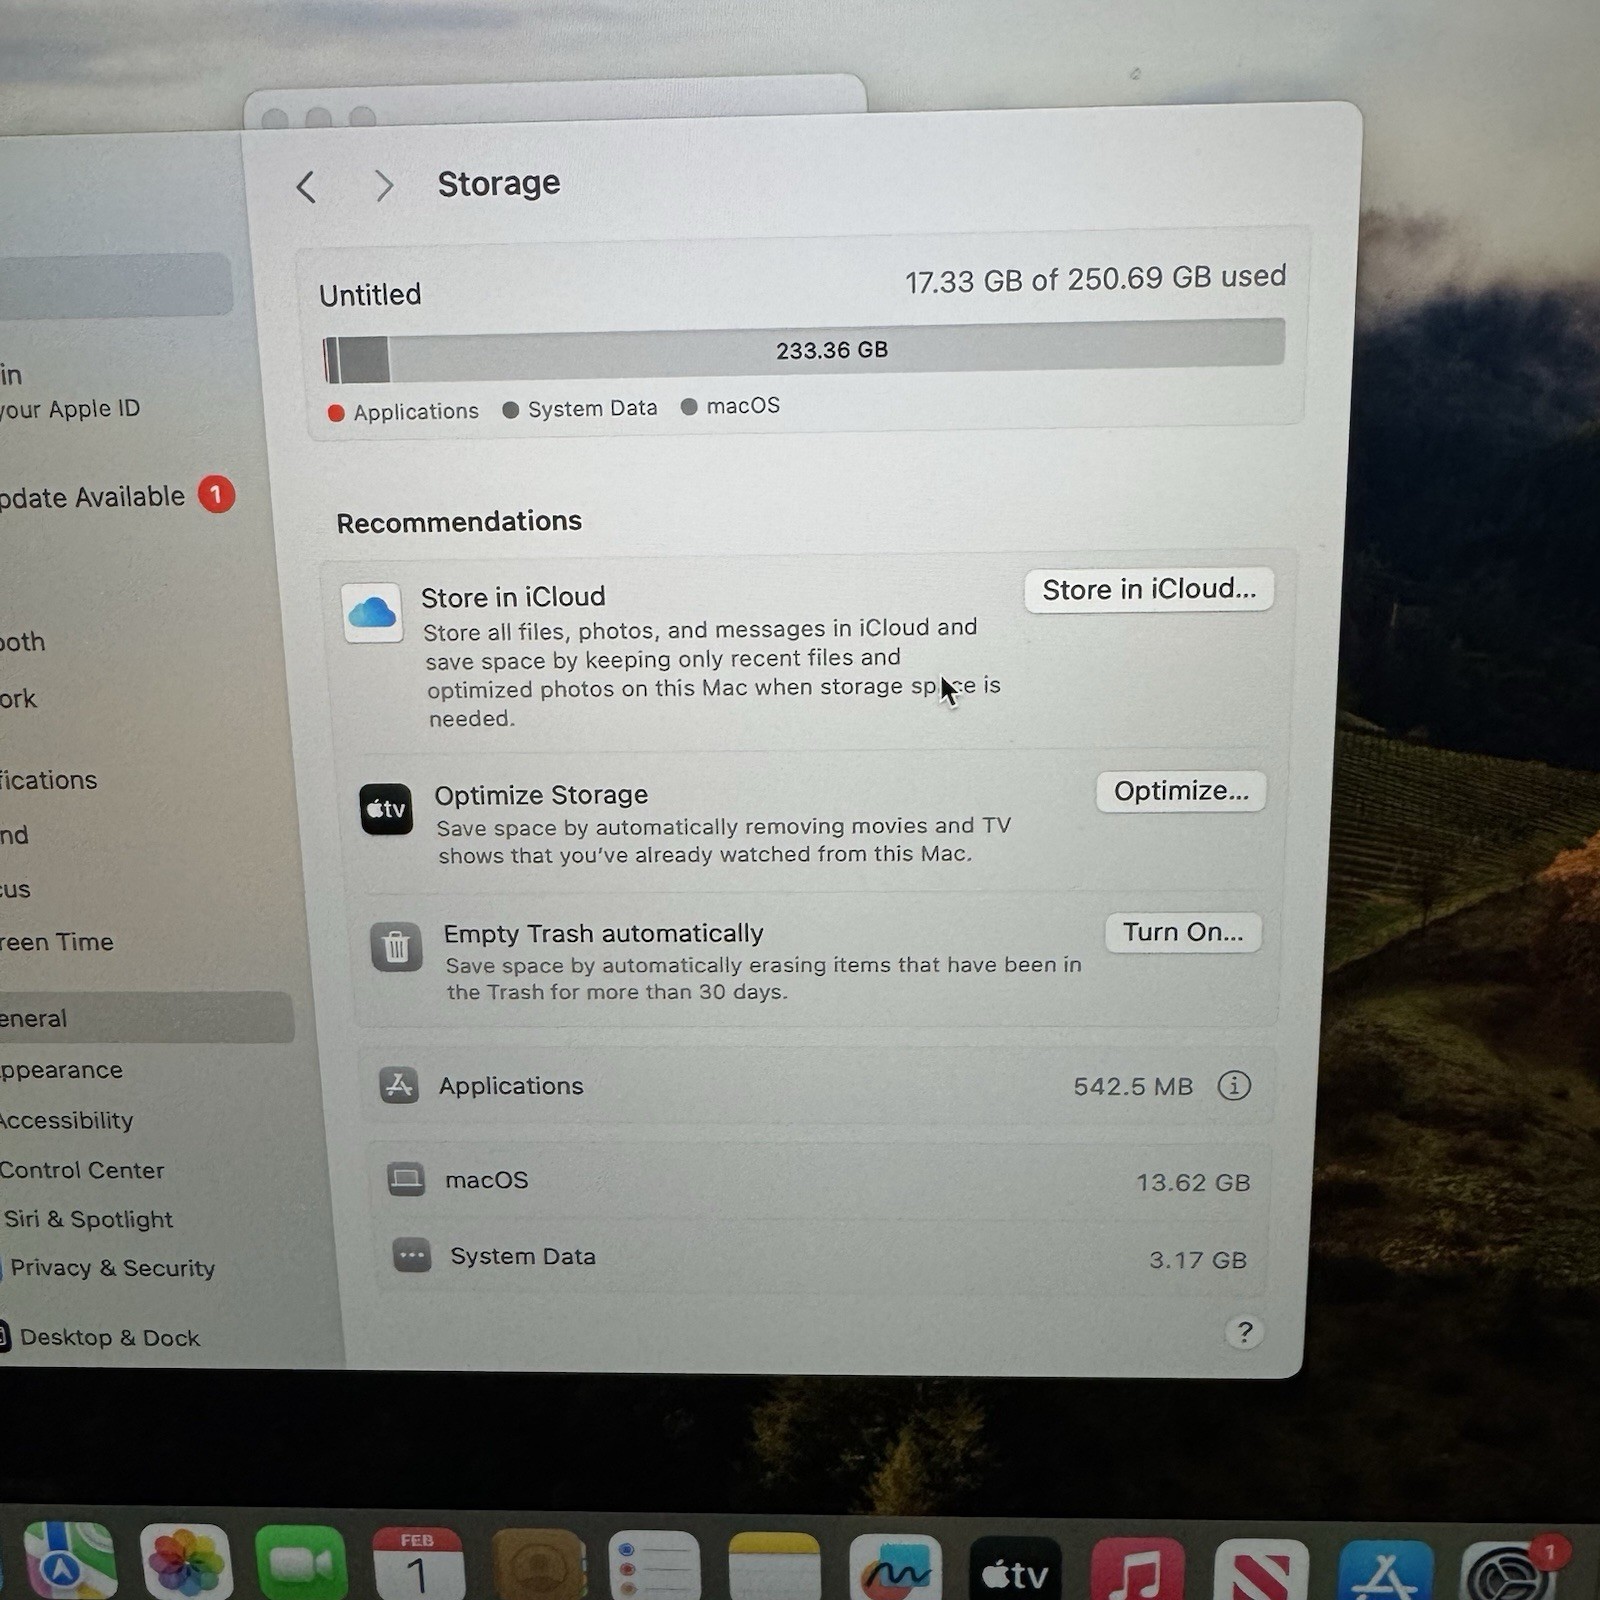Screen dimensions: 1600x1600
Task: Go back with the left chevron
Action: (x=306, y=187)
